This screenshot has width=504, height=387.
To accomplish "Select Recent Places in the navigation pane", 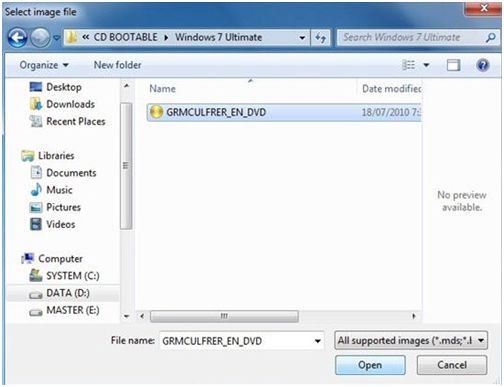I will [x=76, y=121].
